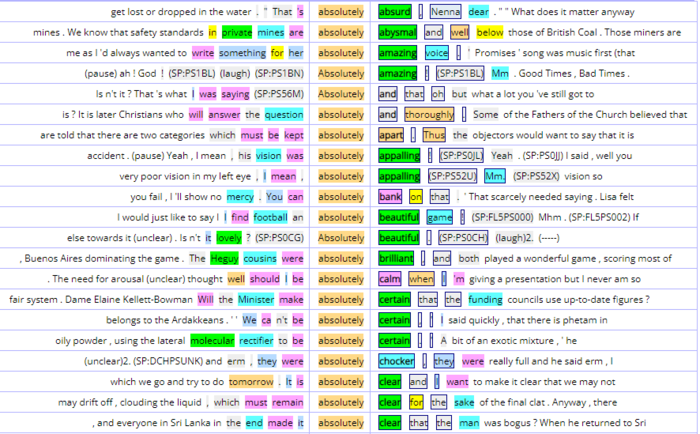Click the speaker code "(SP:PS1BN)"
This screenshot has width=700, height=434.
coord(279,74)
